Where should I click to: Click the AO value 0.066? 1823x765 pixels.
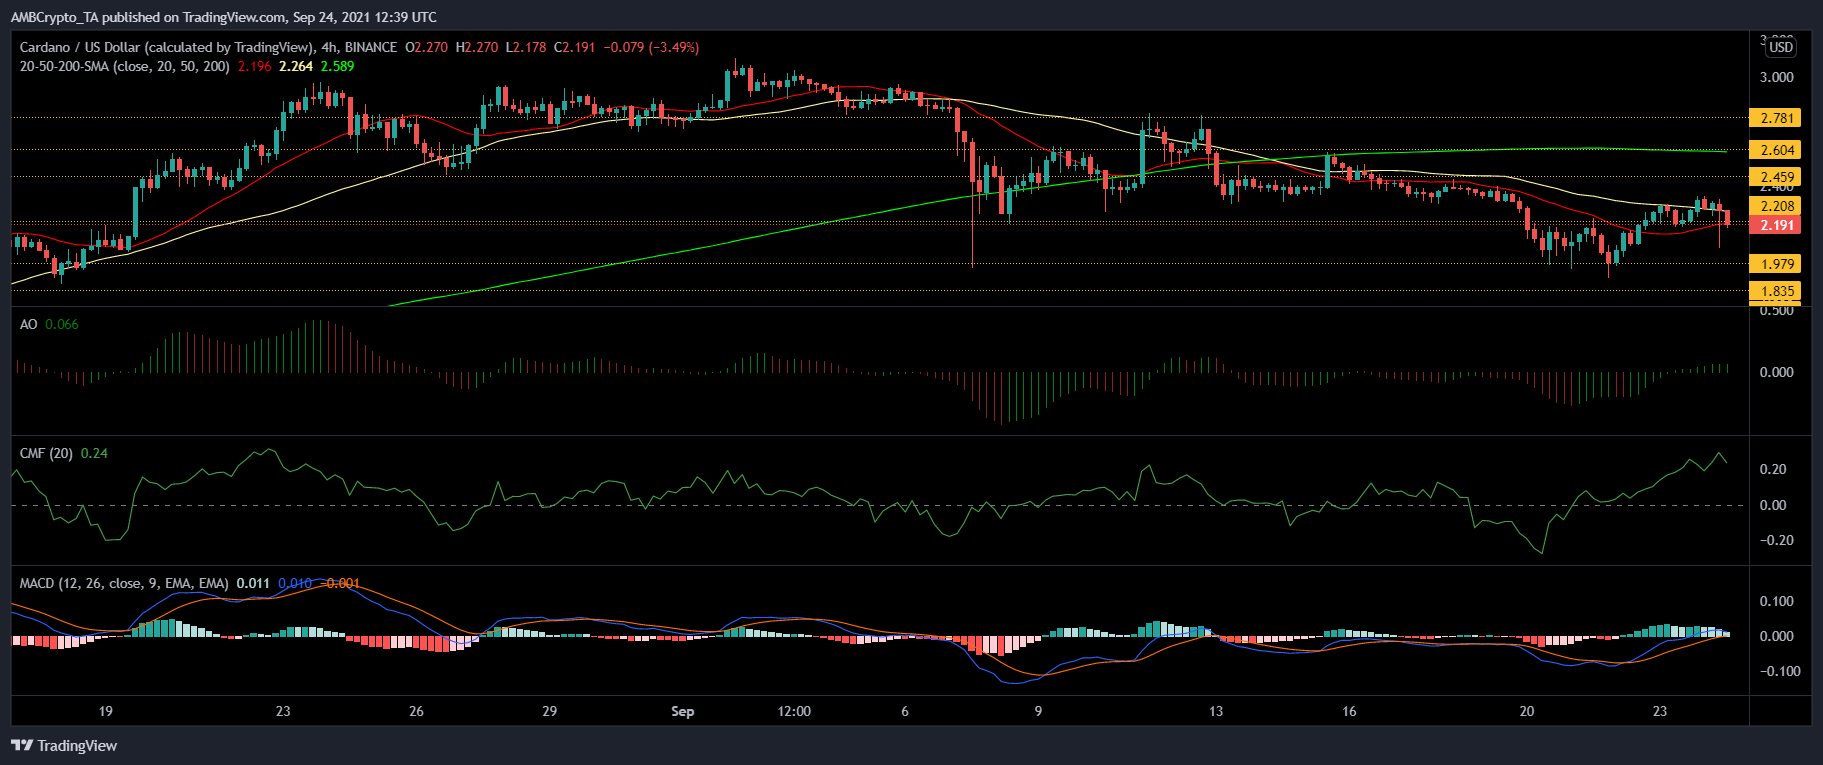tap(62, 324)
